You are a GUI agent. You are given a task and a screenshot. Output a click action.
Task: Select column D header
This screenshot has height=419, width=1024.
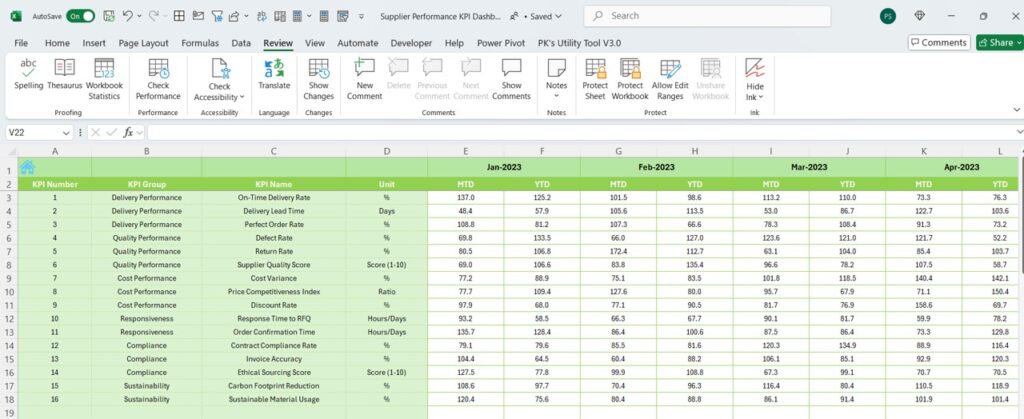pos(387,151)
